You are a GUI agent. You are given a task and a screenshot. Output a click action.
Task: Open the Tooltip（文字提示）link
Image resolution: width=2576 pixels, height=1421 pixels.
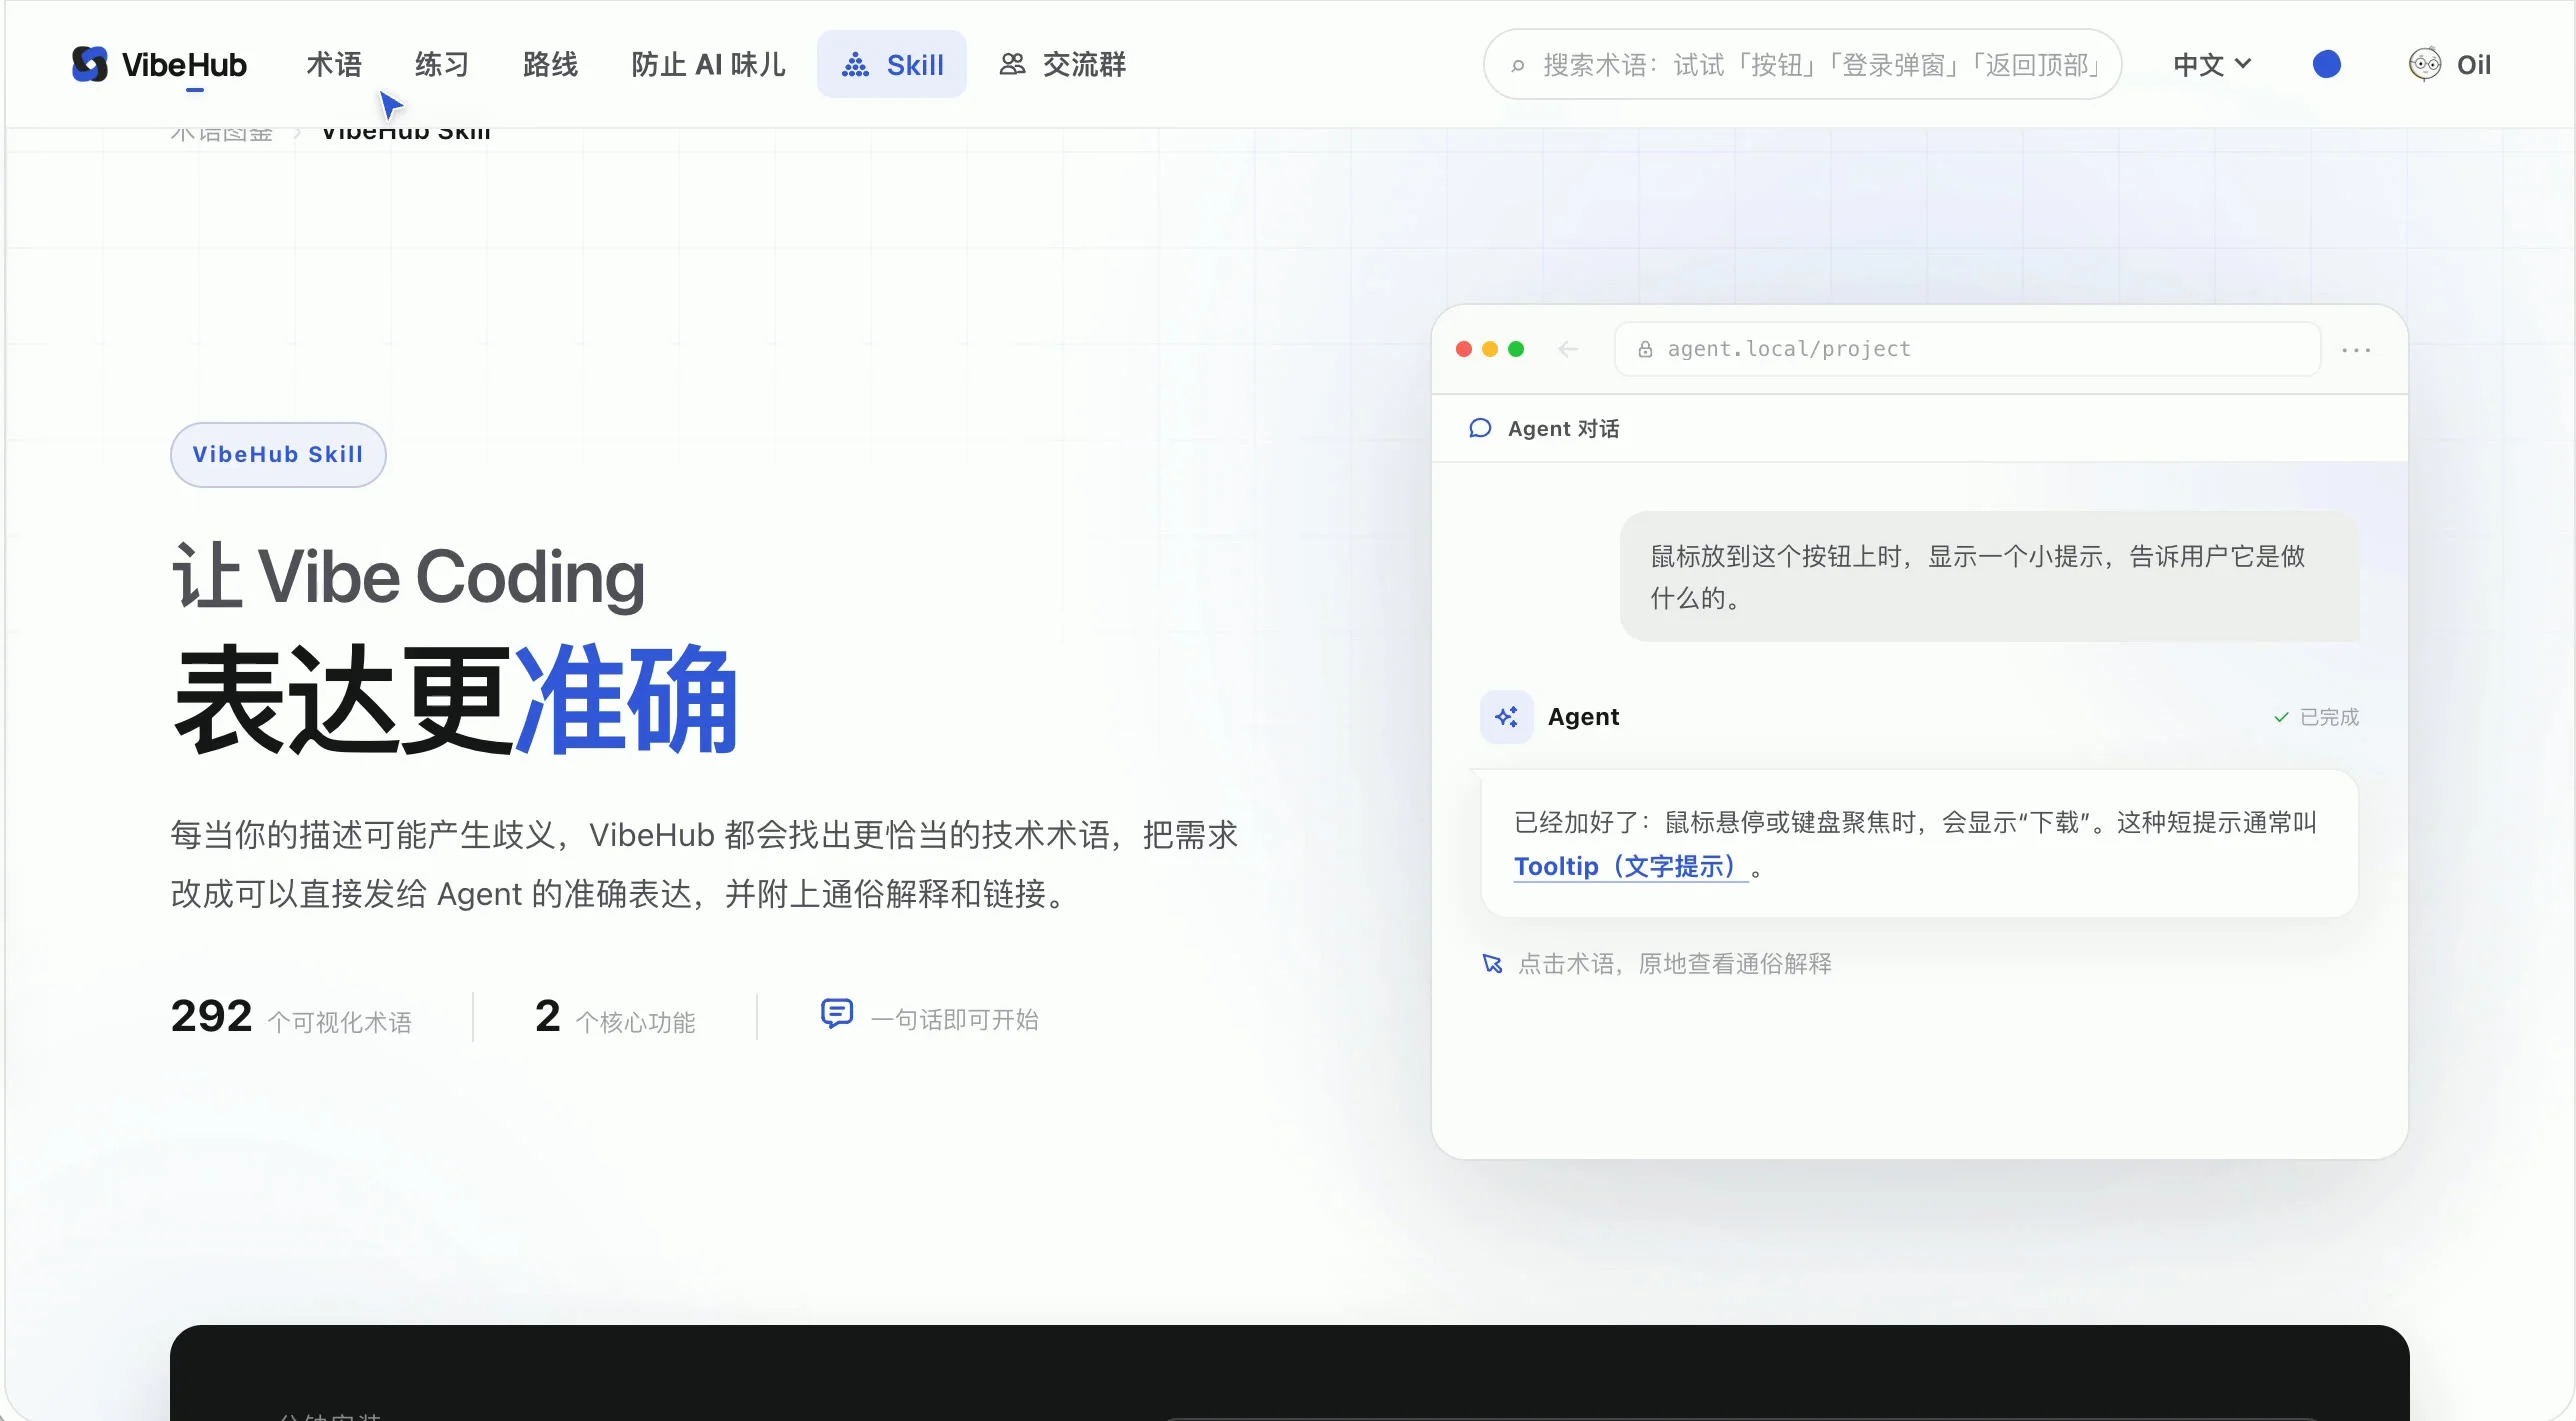pos(1630,866)
